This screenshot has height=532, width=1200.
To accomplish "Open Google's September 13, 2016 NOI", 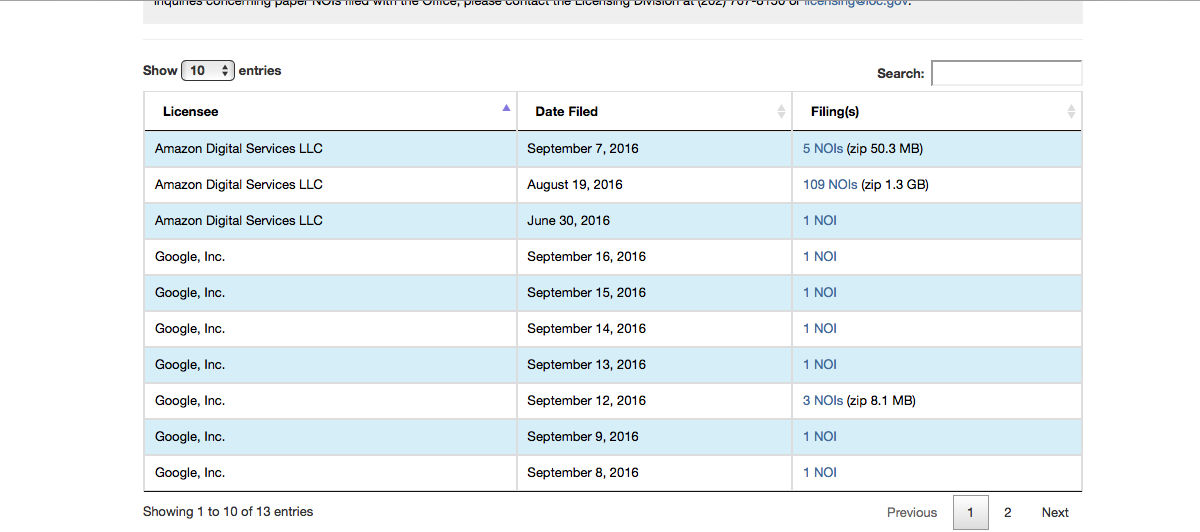I will pyautogui.click(x=819, y=365).
